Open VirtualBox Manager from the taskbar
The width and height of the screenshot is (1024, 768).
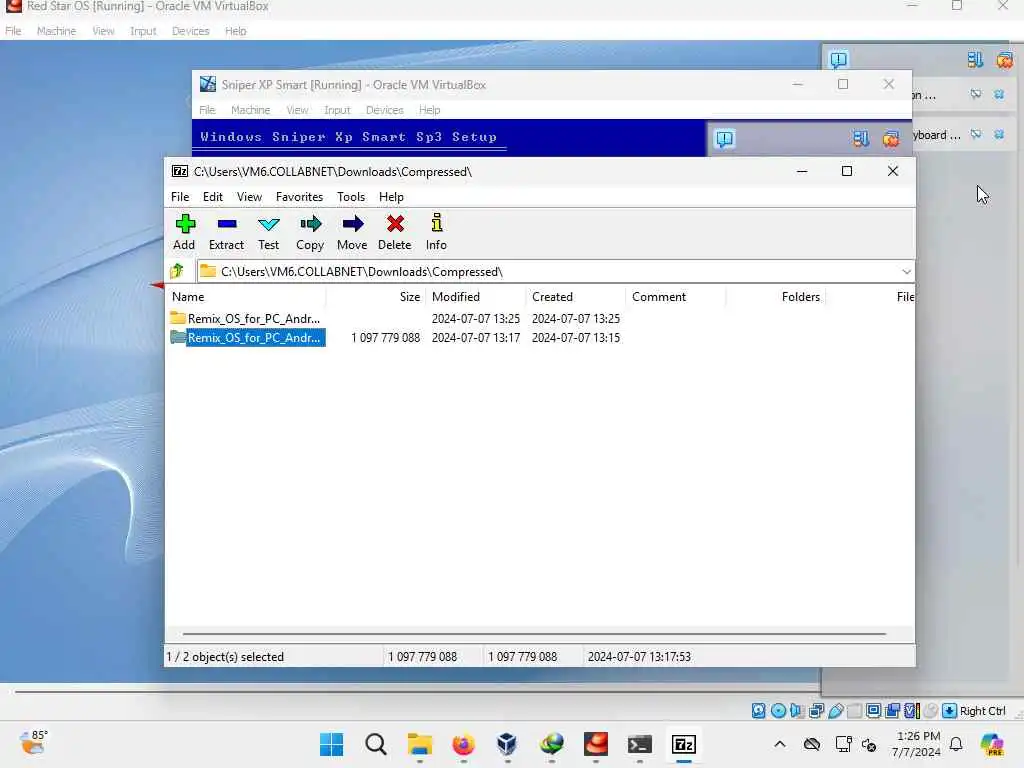pos(507,744)
